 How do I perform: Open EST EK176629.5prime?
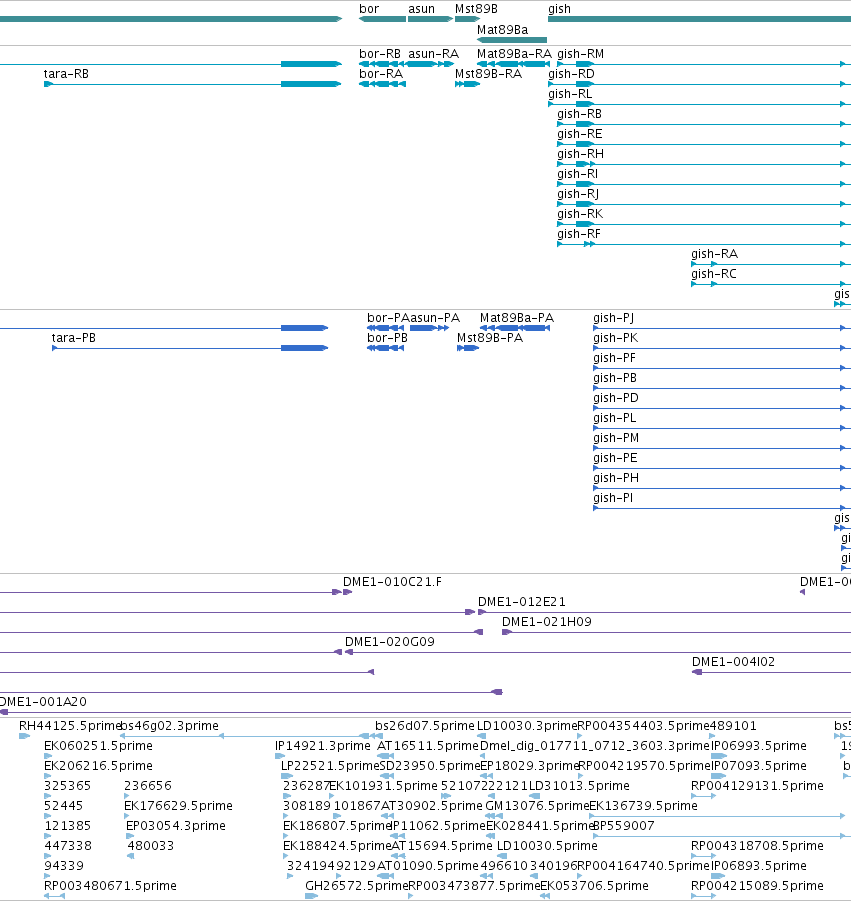point(178,807)
